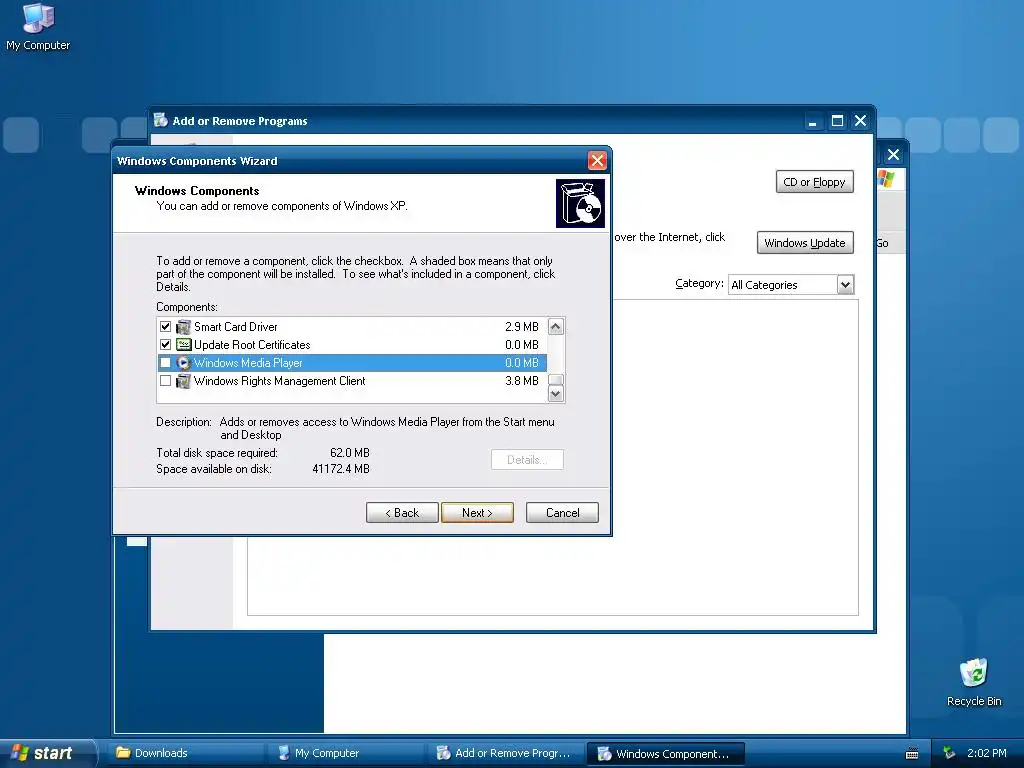1024x768 pixels.
Task: Click the components list scroll-up arrow
Action: [x=556, y=327]
